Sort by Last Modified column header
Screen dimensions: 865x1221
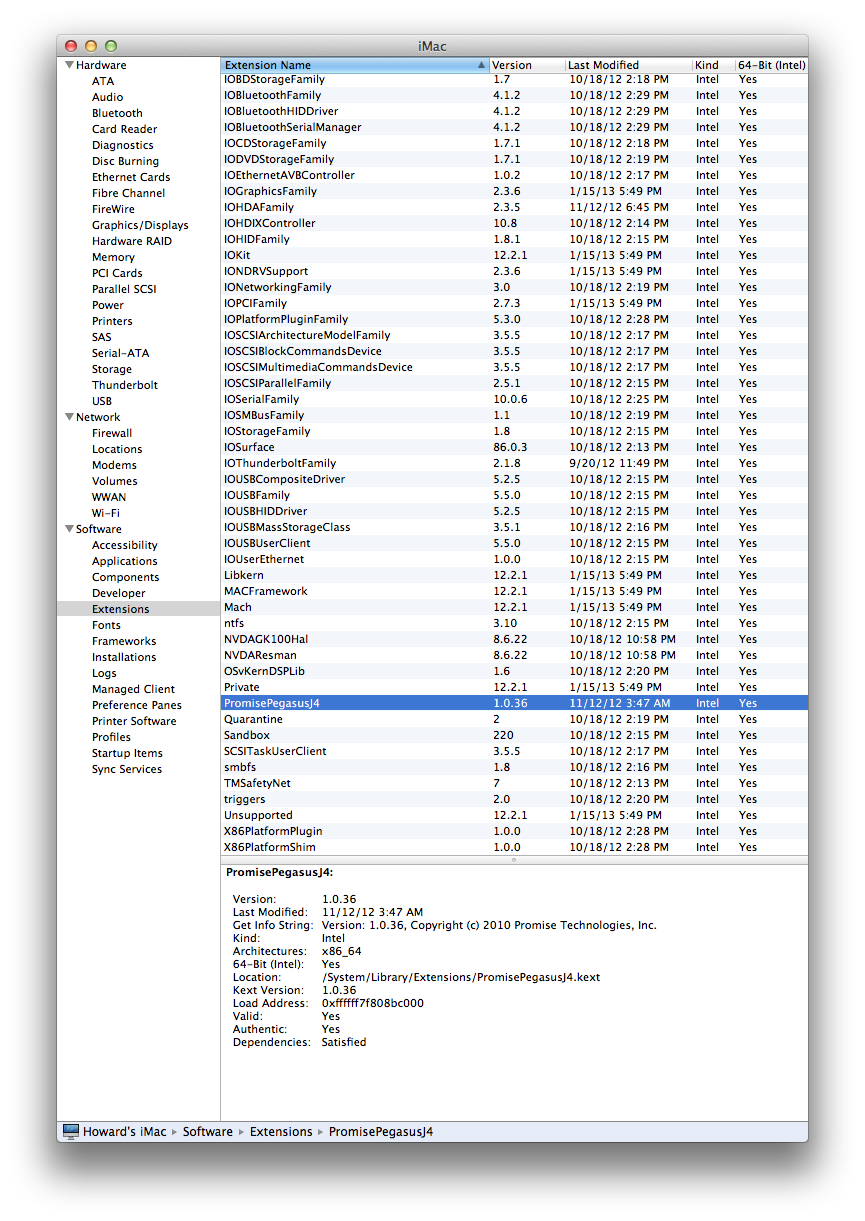pyautogui.click(x=629, y=65)
